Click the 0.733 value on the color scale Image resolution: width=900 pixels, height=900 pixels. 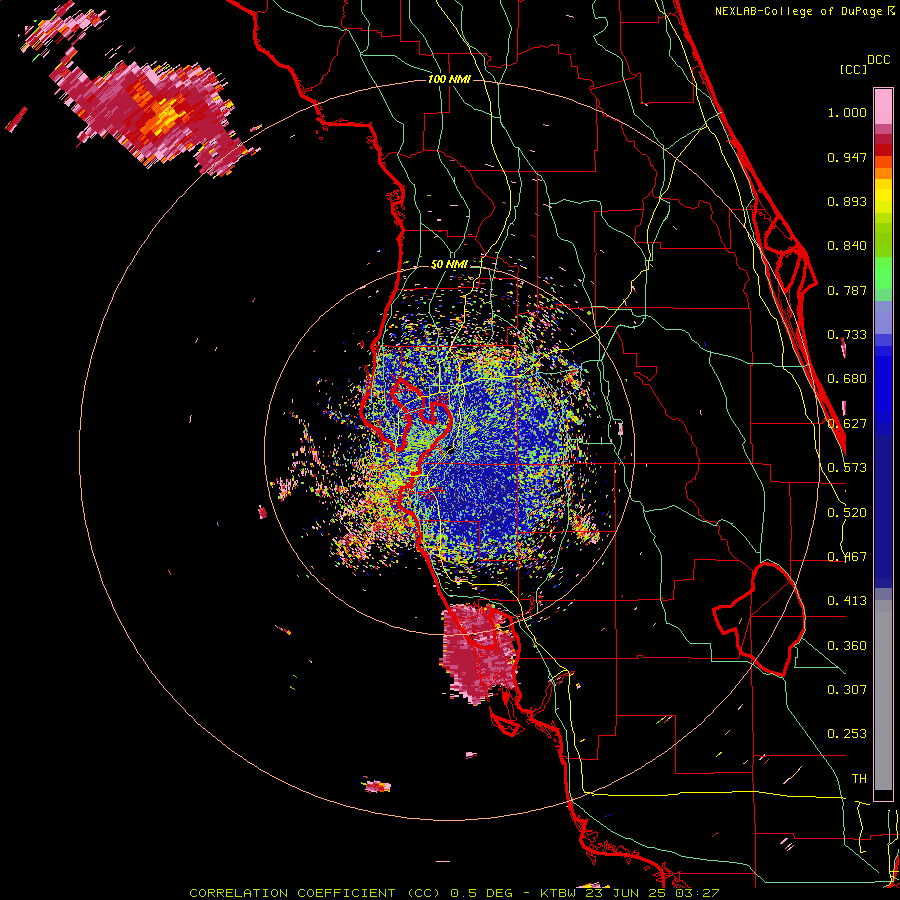click(x=847, y=335)
